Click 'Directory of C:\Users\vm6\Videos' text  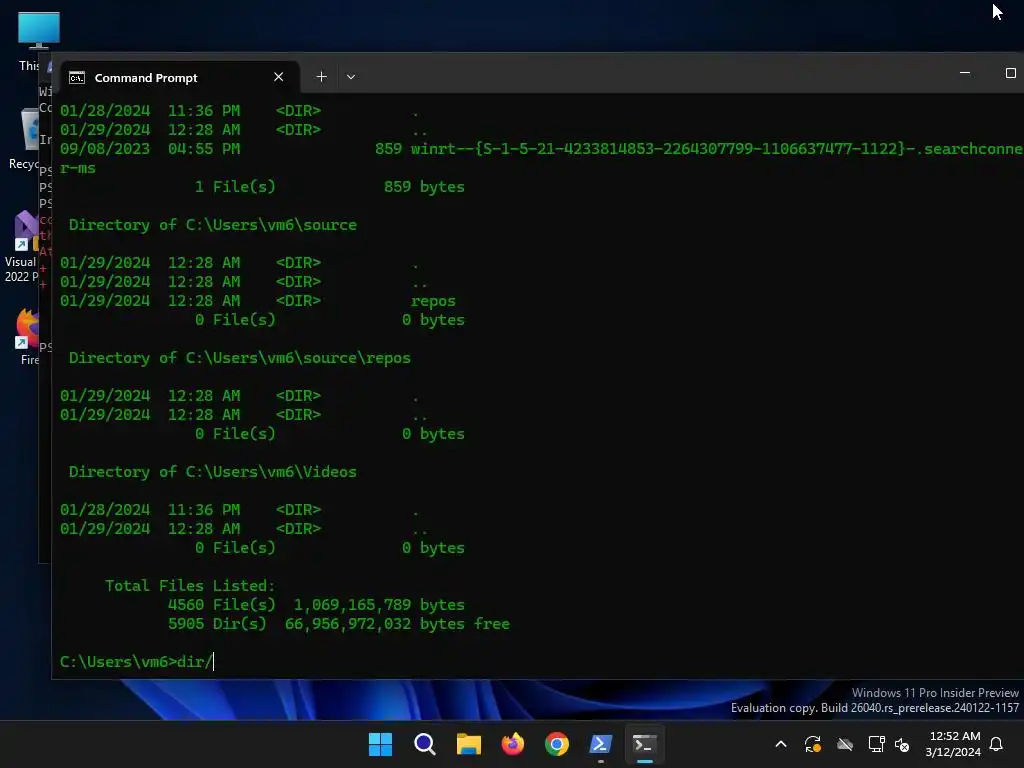coord(213,472)
